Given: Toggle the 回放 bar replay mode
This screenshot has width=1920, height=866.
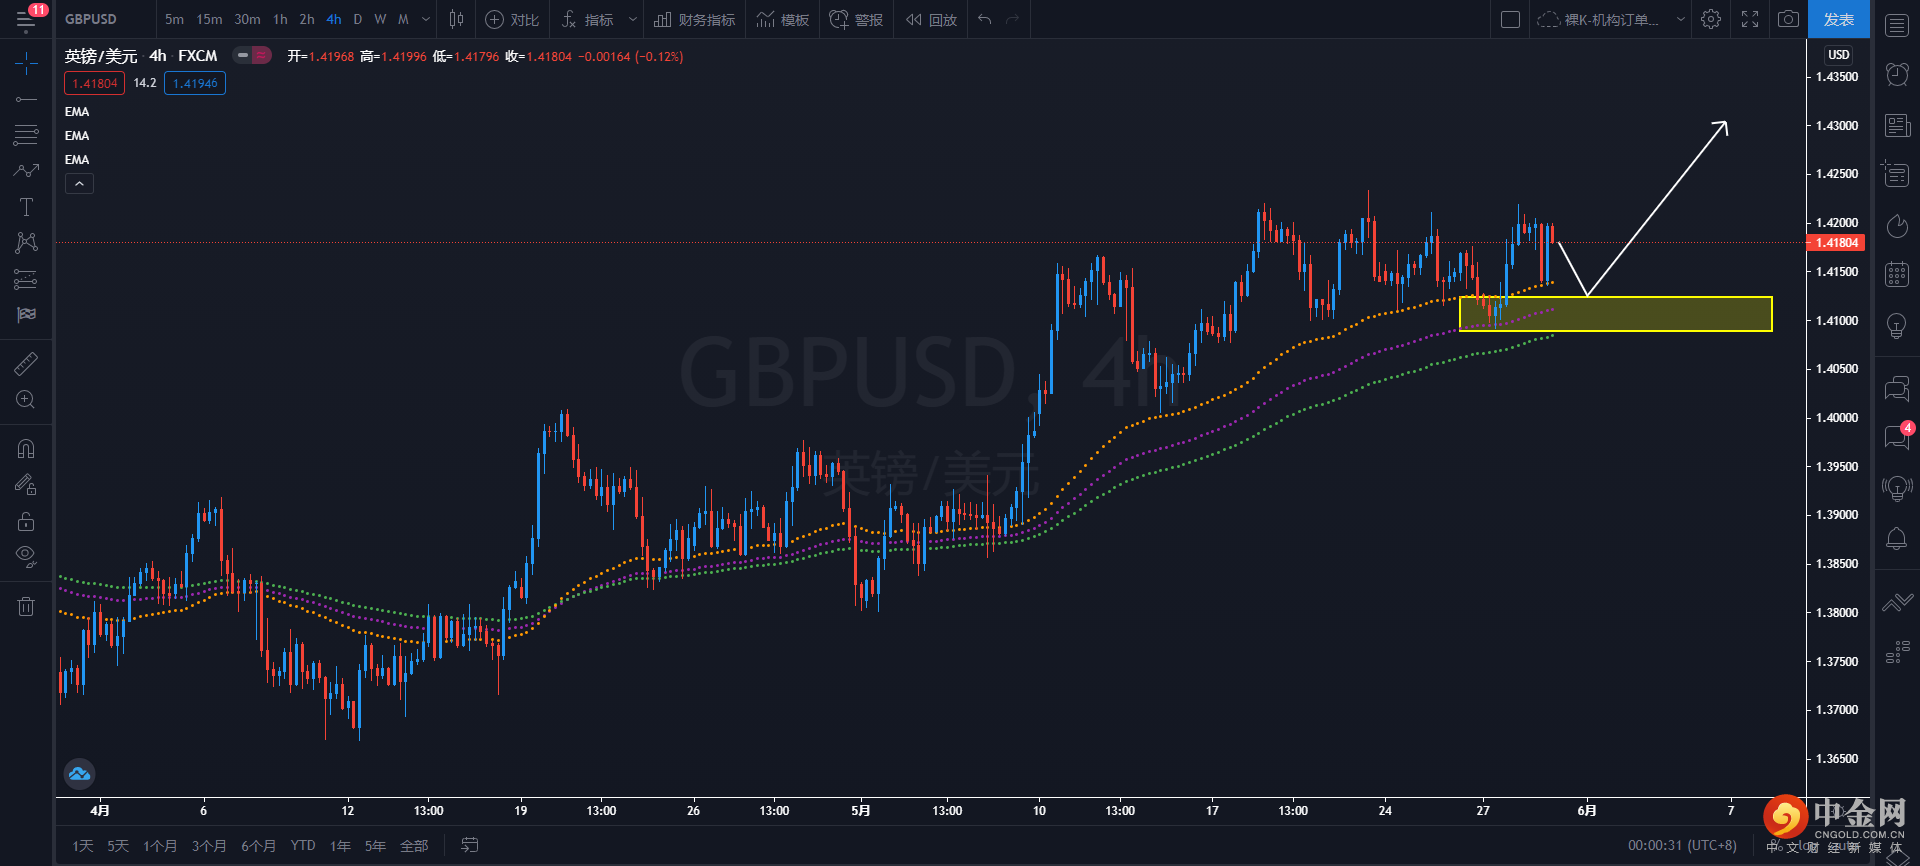Looking at the screenshot, I should [x=931, y=19].
